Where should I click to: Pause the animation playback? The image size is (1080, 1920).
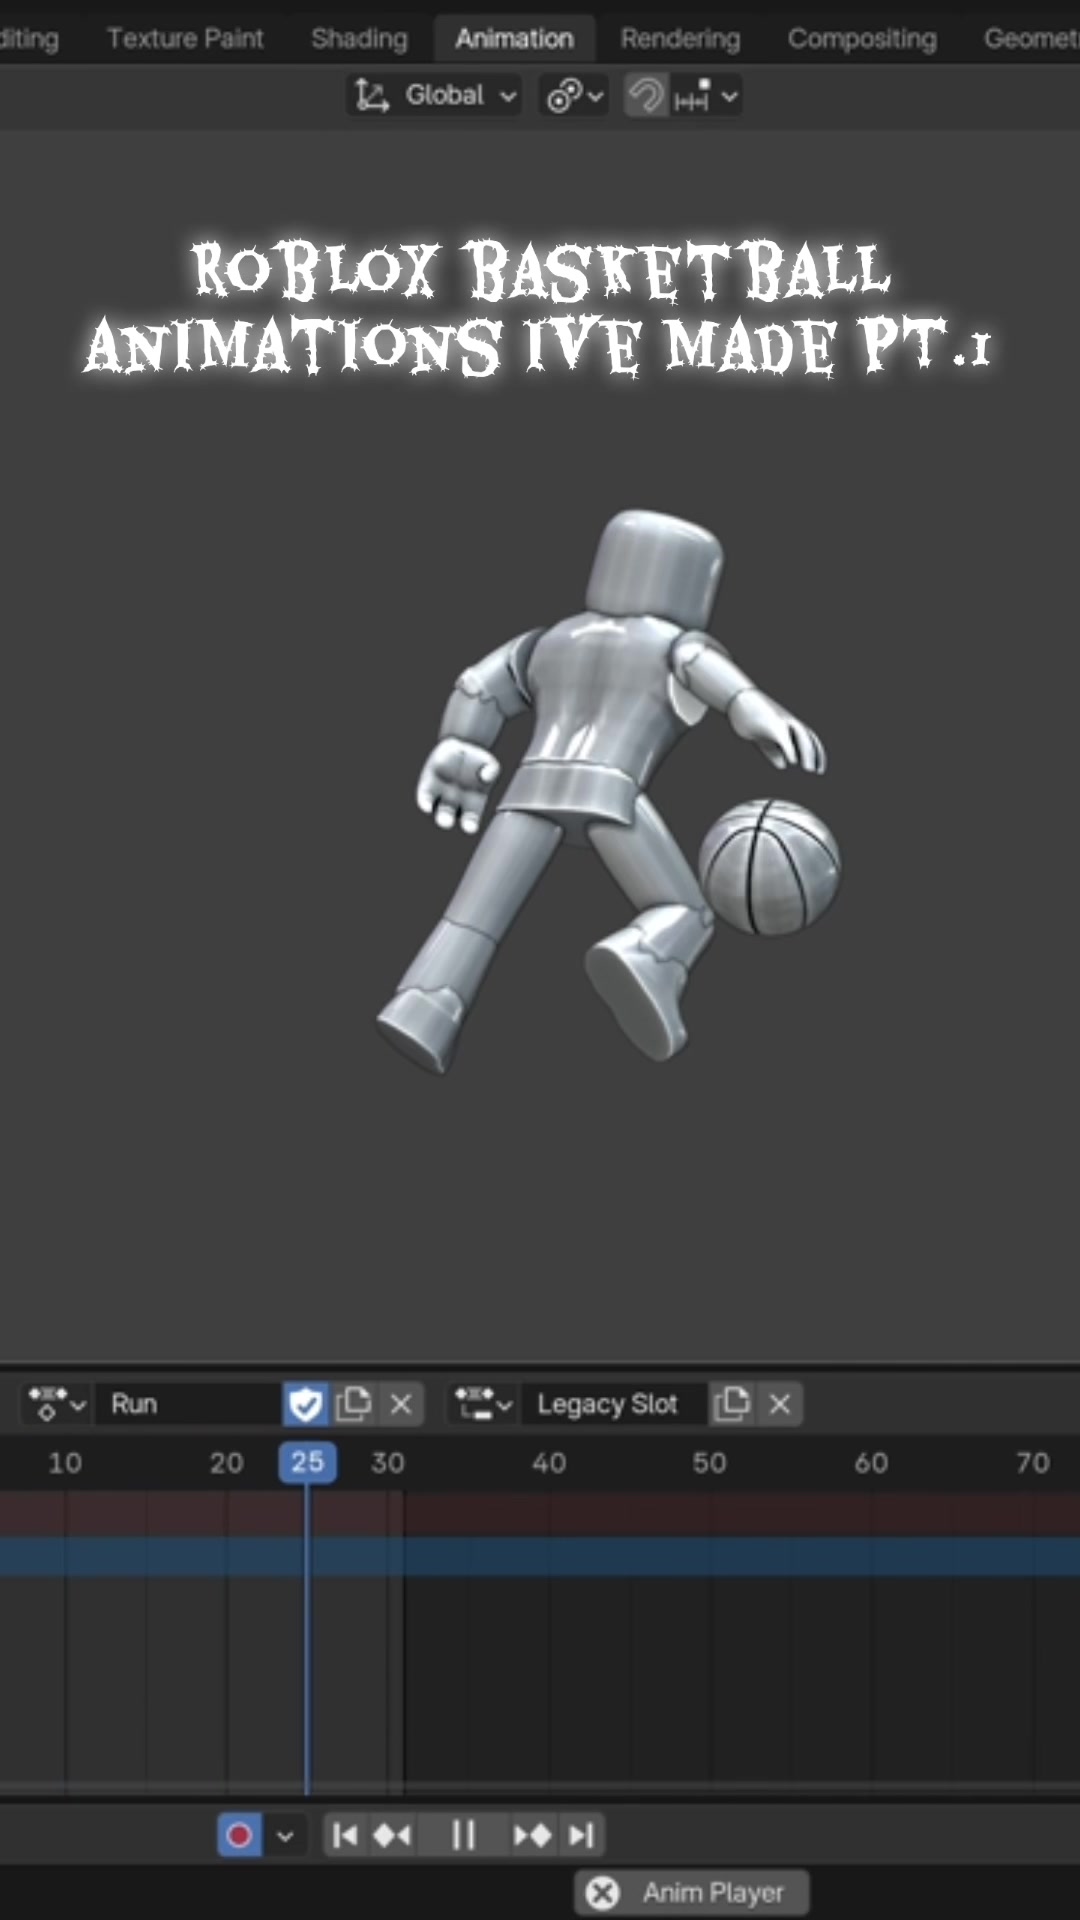tap(463, 1835)
